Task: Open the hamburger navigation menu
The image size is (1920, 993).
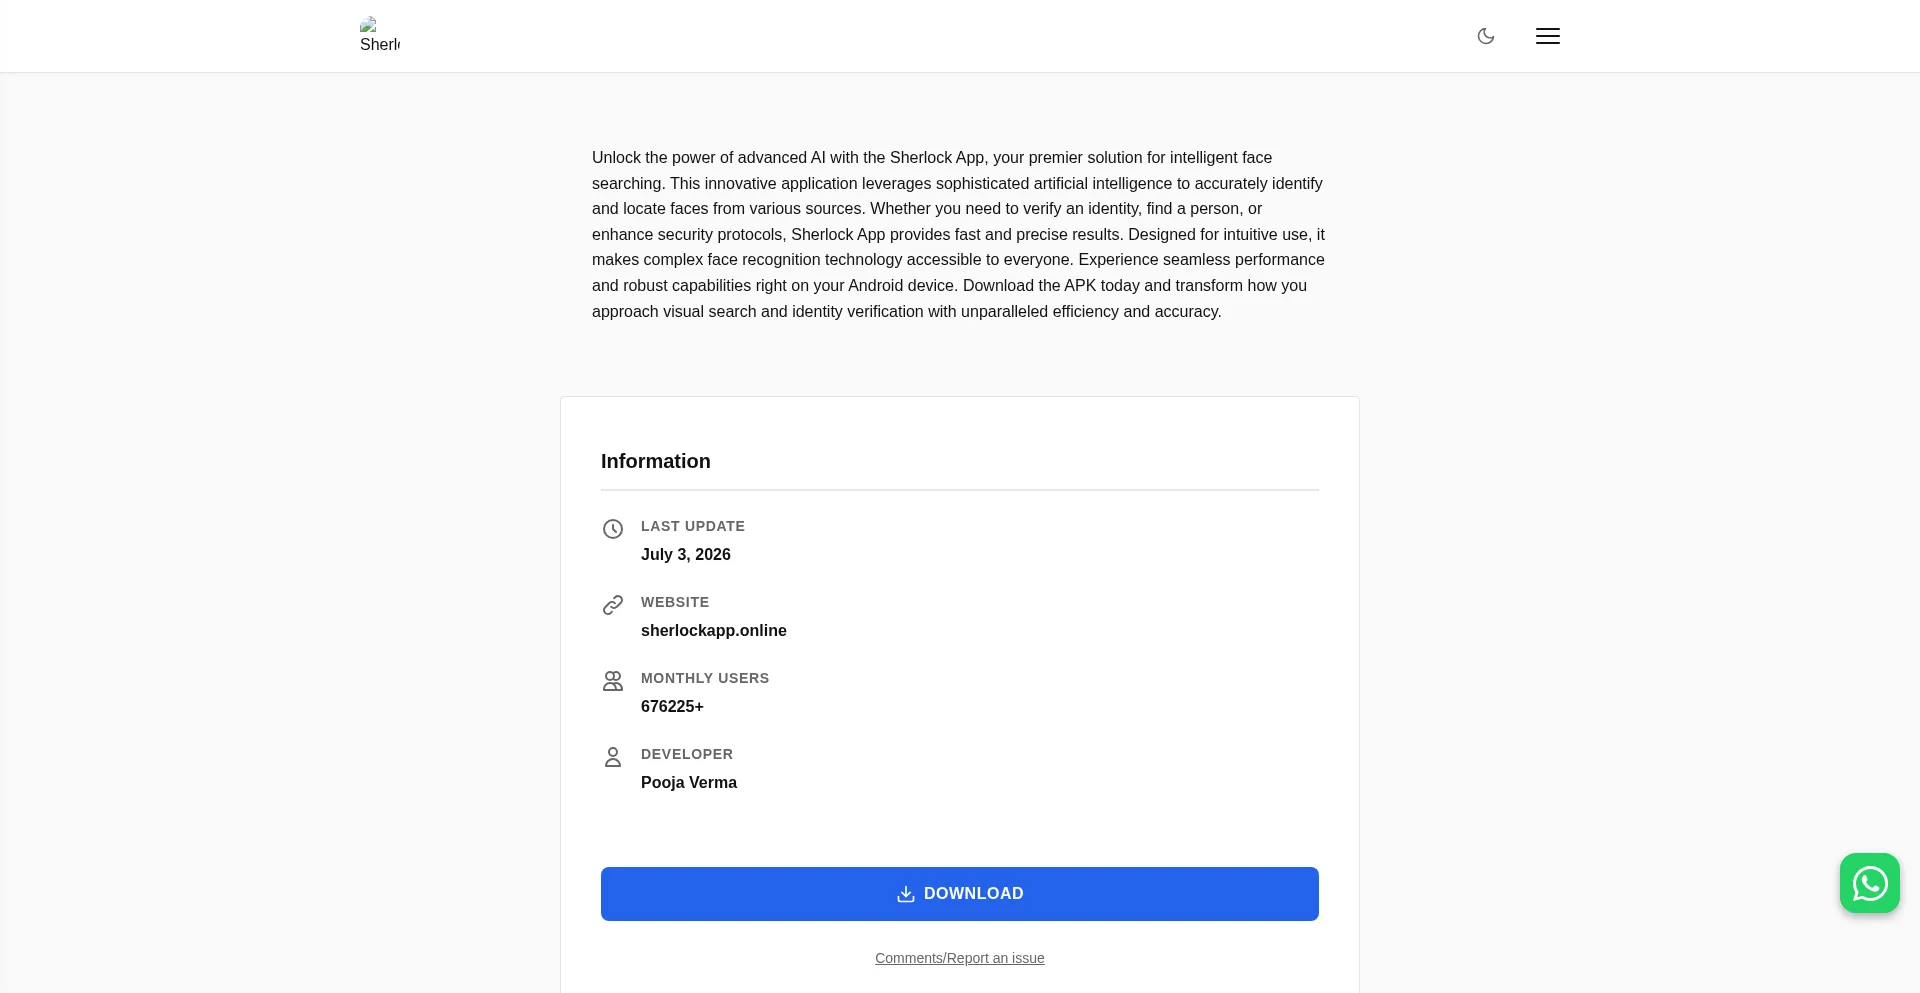Action: tap(1548, 36)
